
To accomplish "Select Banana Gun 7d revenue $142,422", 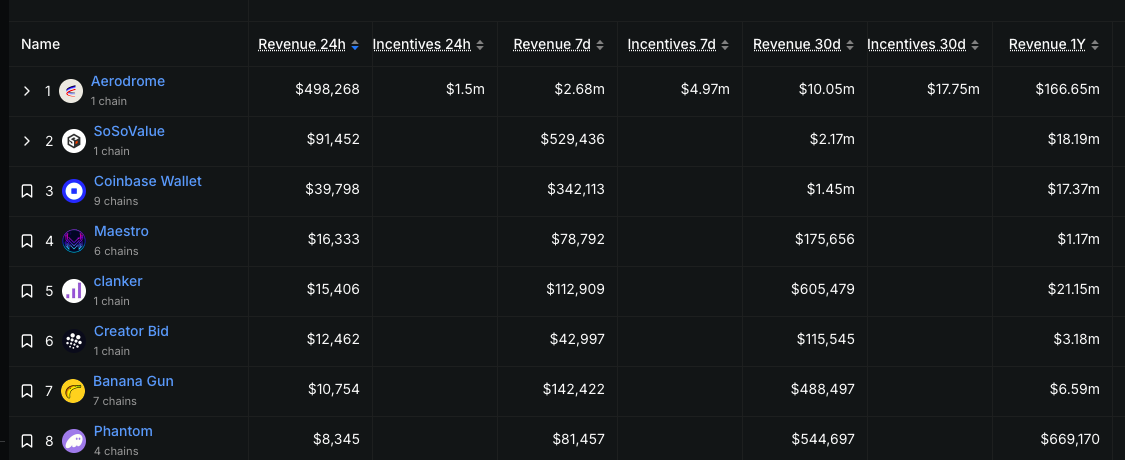I will (x=574, y=389).
